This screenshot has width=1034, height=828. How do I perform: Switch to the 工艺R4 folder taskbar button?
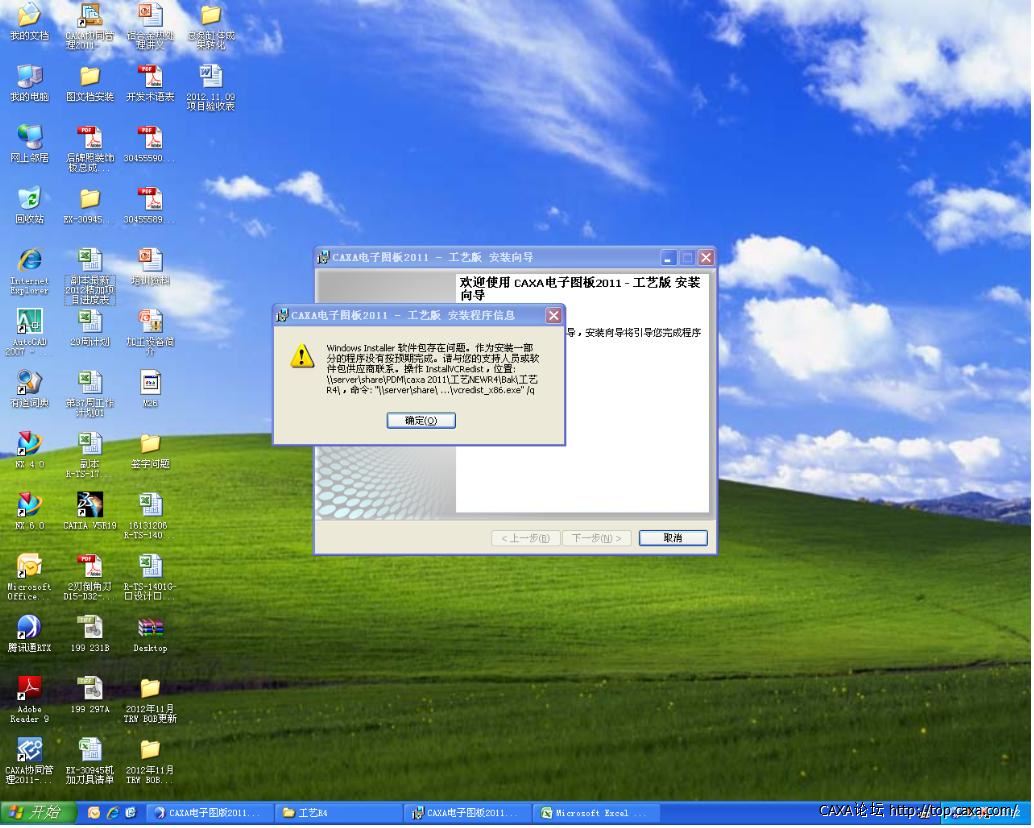(x=339, y=813)
